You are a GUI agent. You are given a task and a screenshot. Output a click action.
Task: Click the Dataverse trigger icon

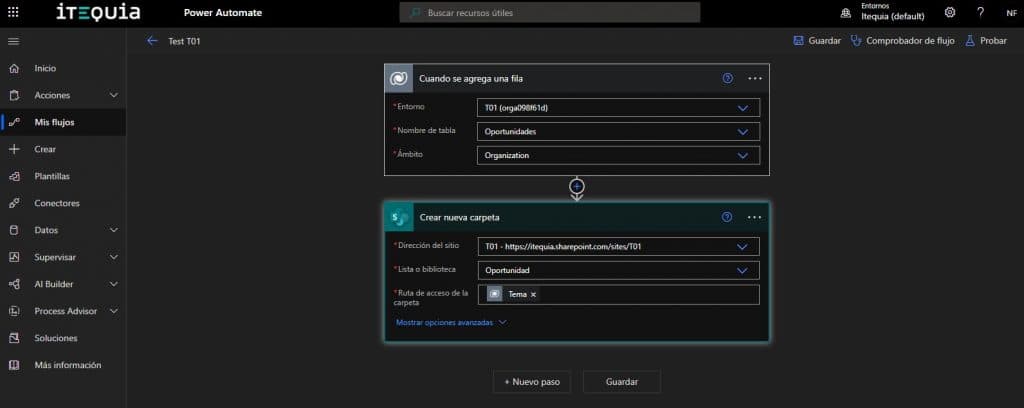point(398,78)
